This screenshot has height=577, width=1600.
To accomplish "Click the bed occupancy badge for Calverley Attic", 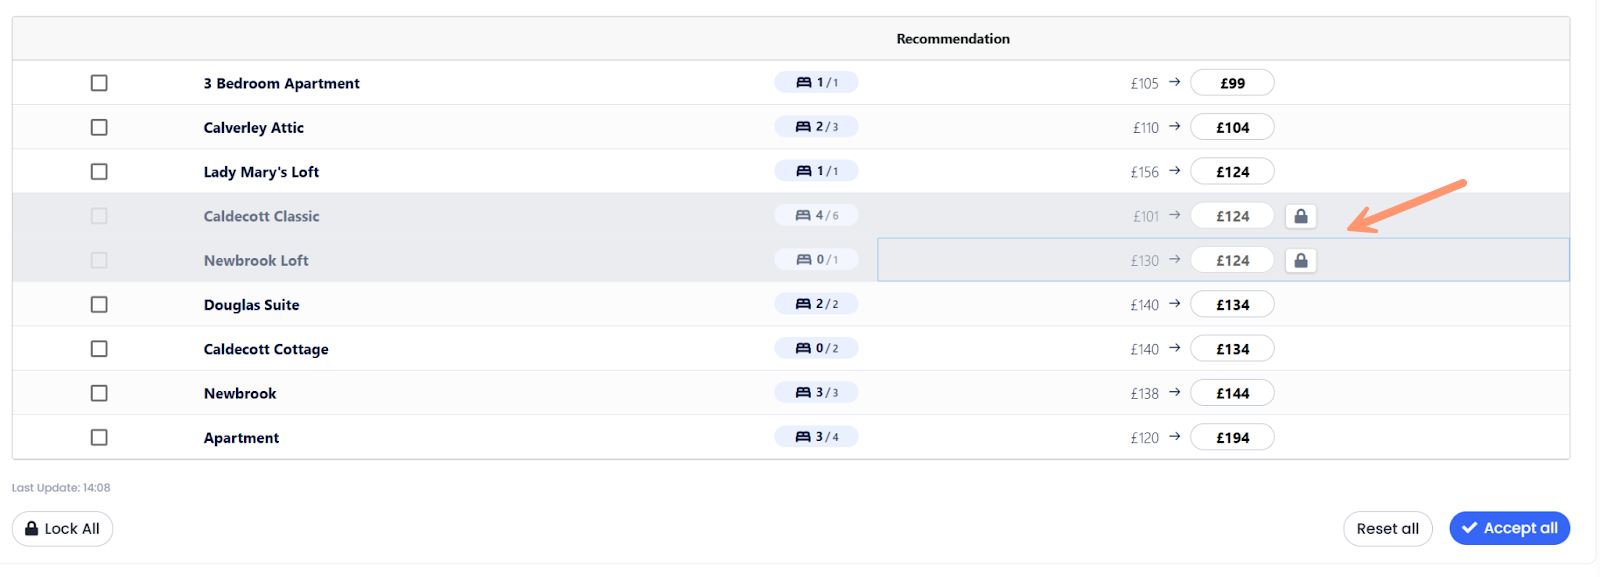I will coord(816,127).
